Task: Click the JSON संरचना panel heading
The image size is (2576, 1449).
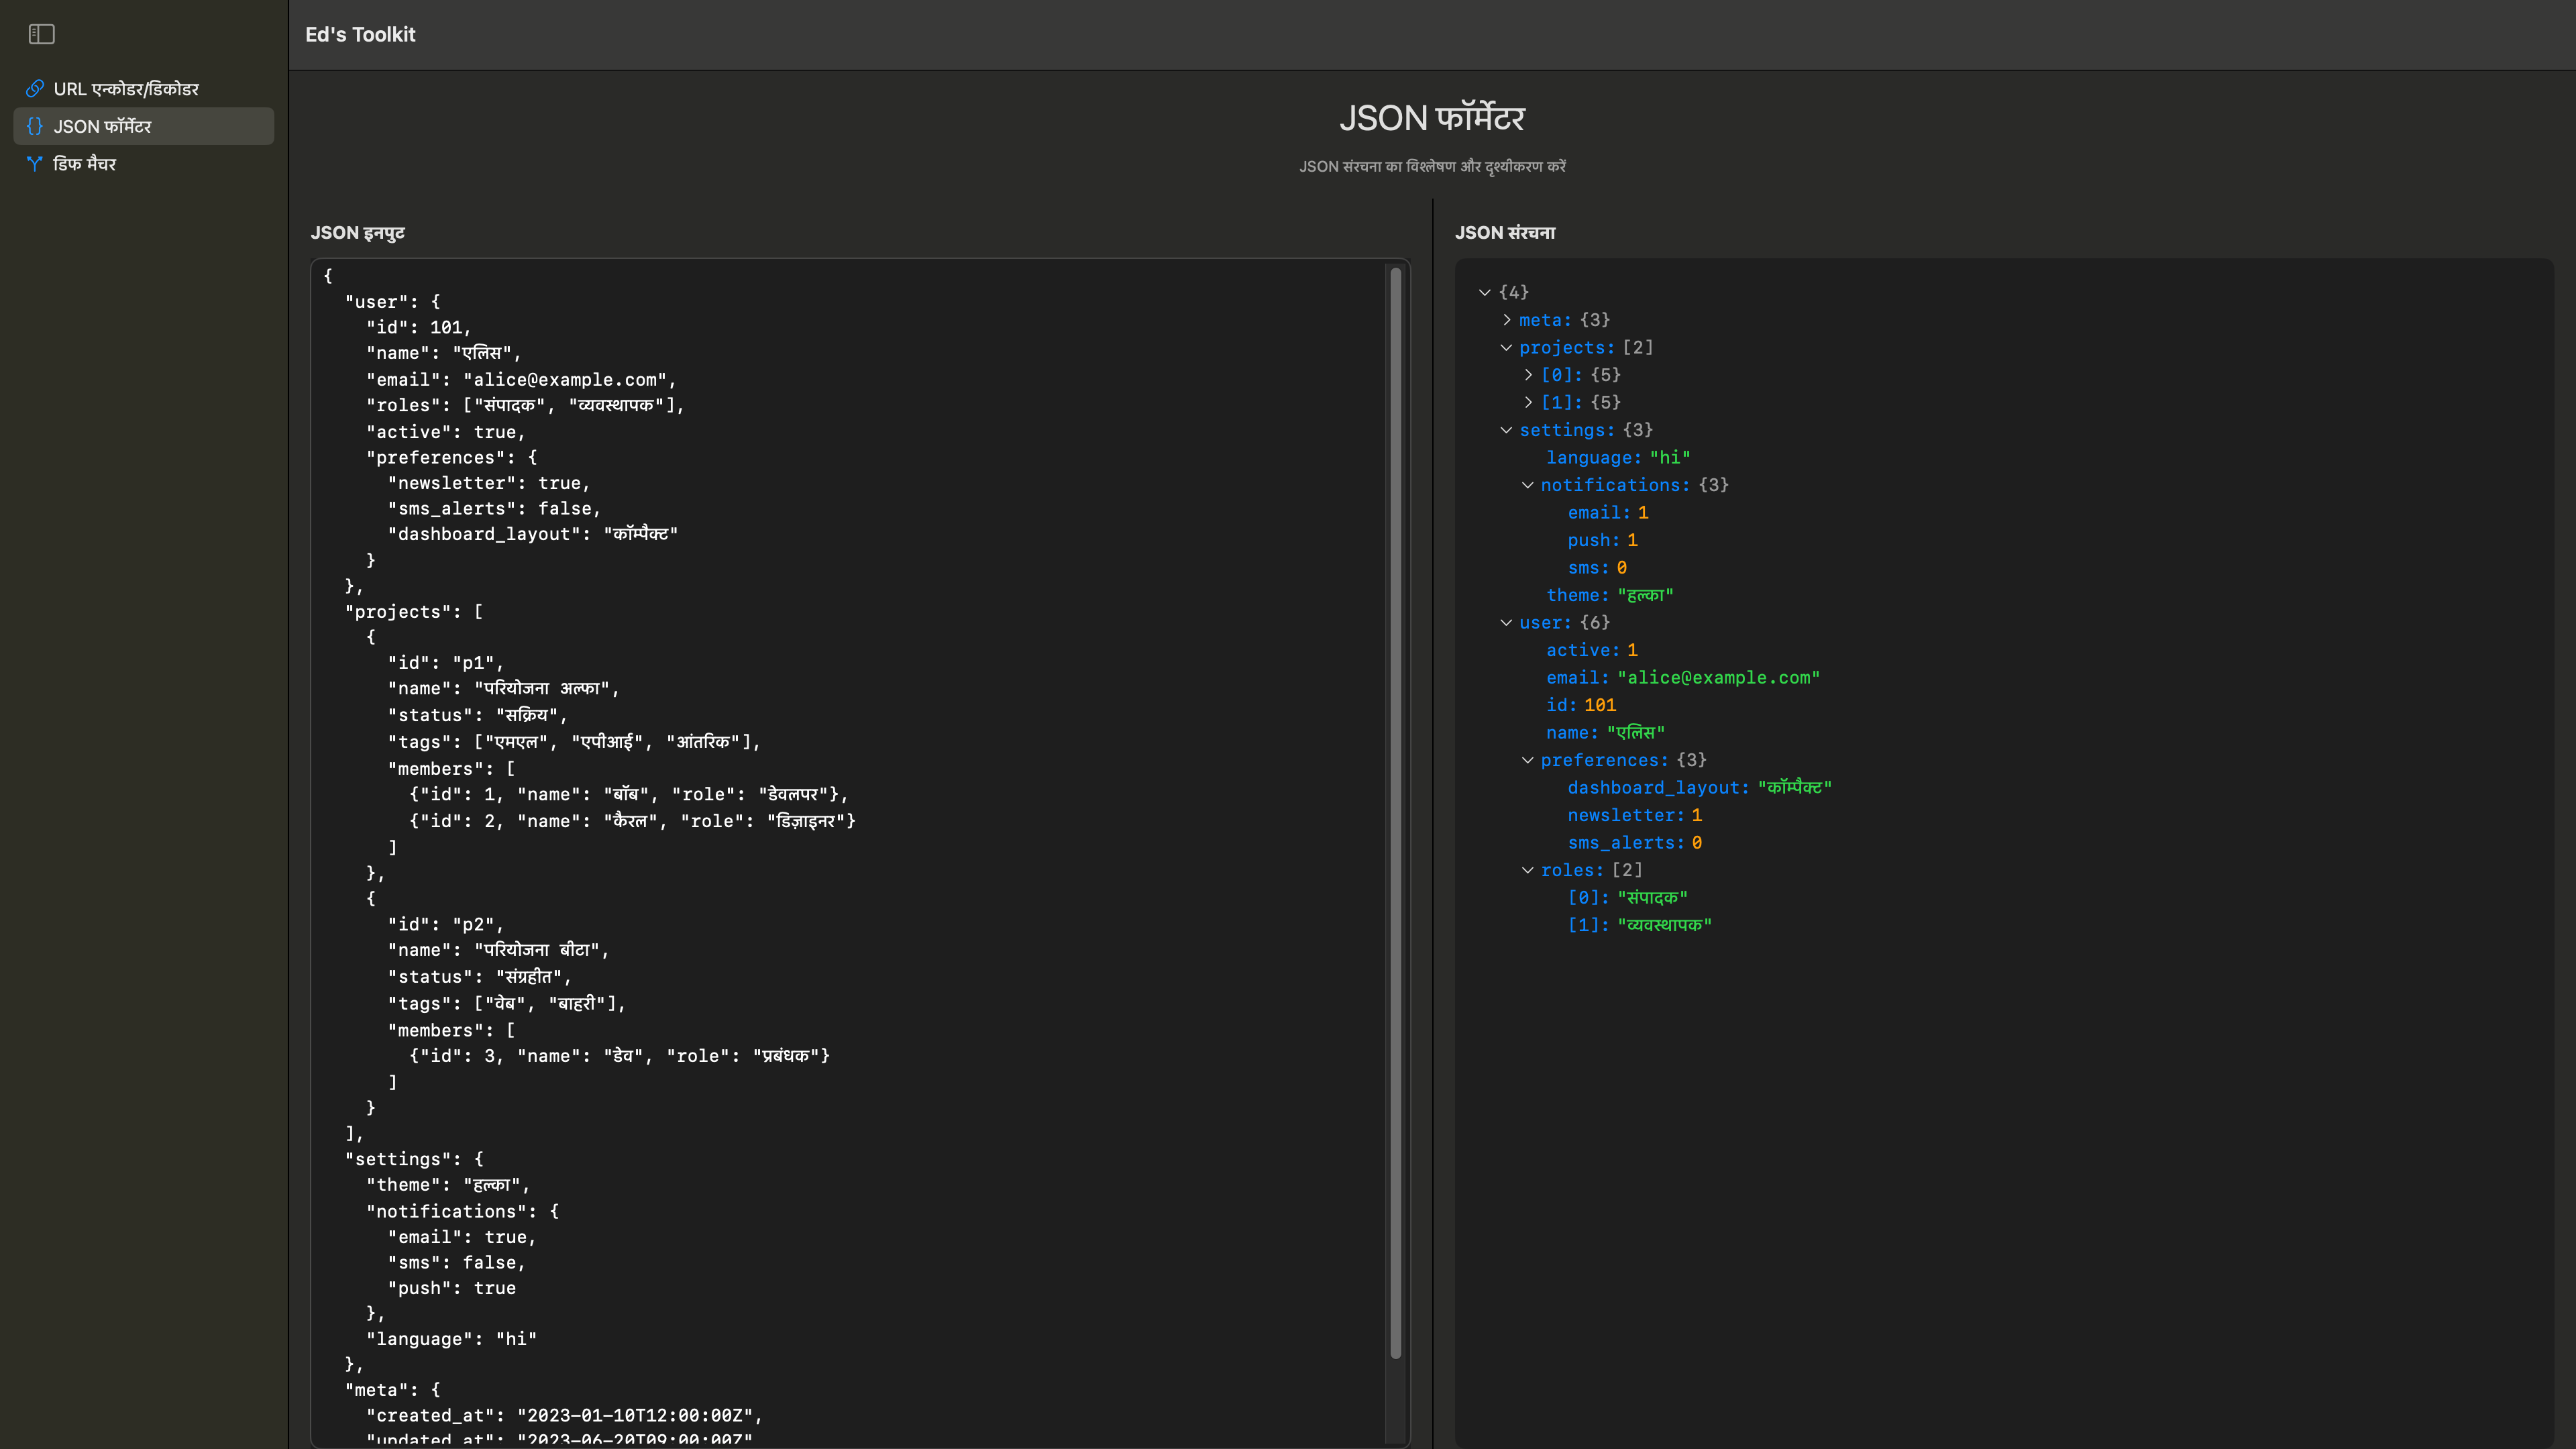Action: point(1505,233)
